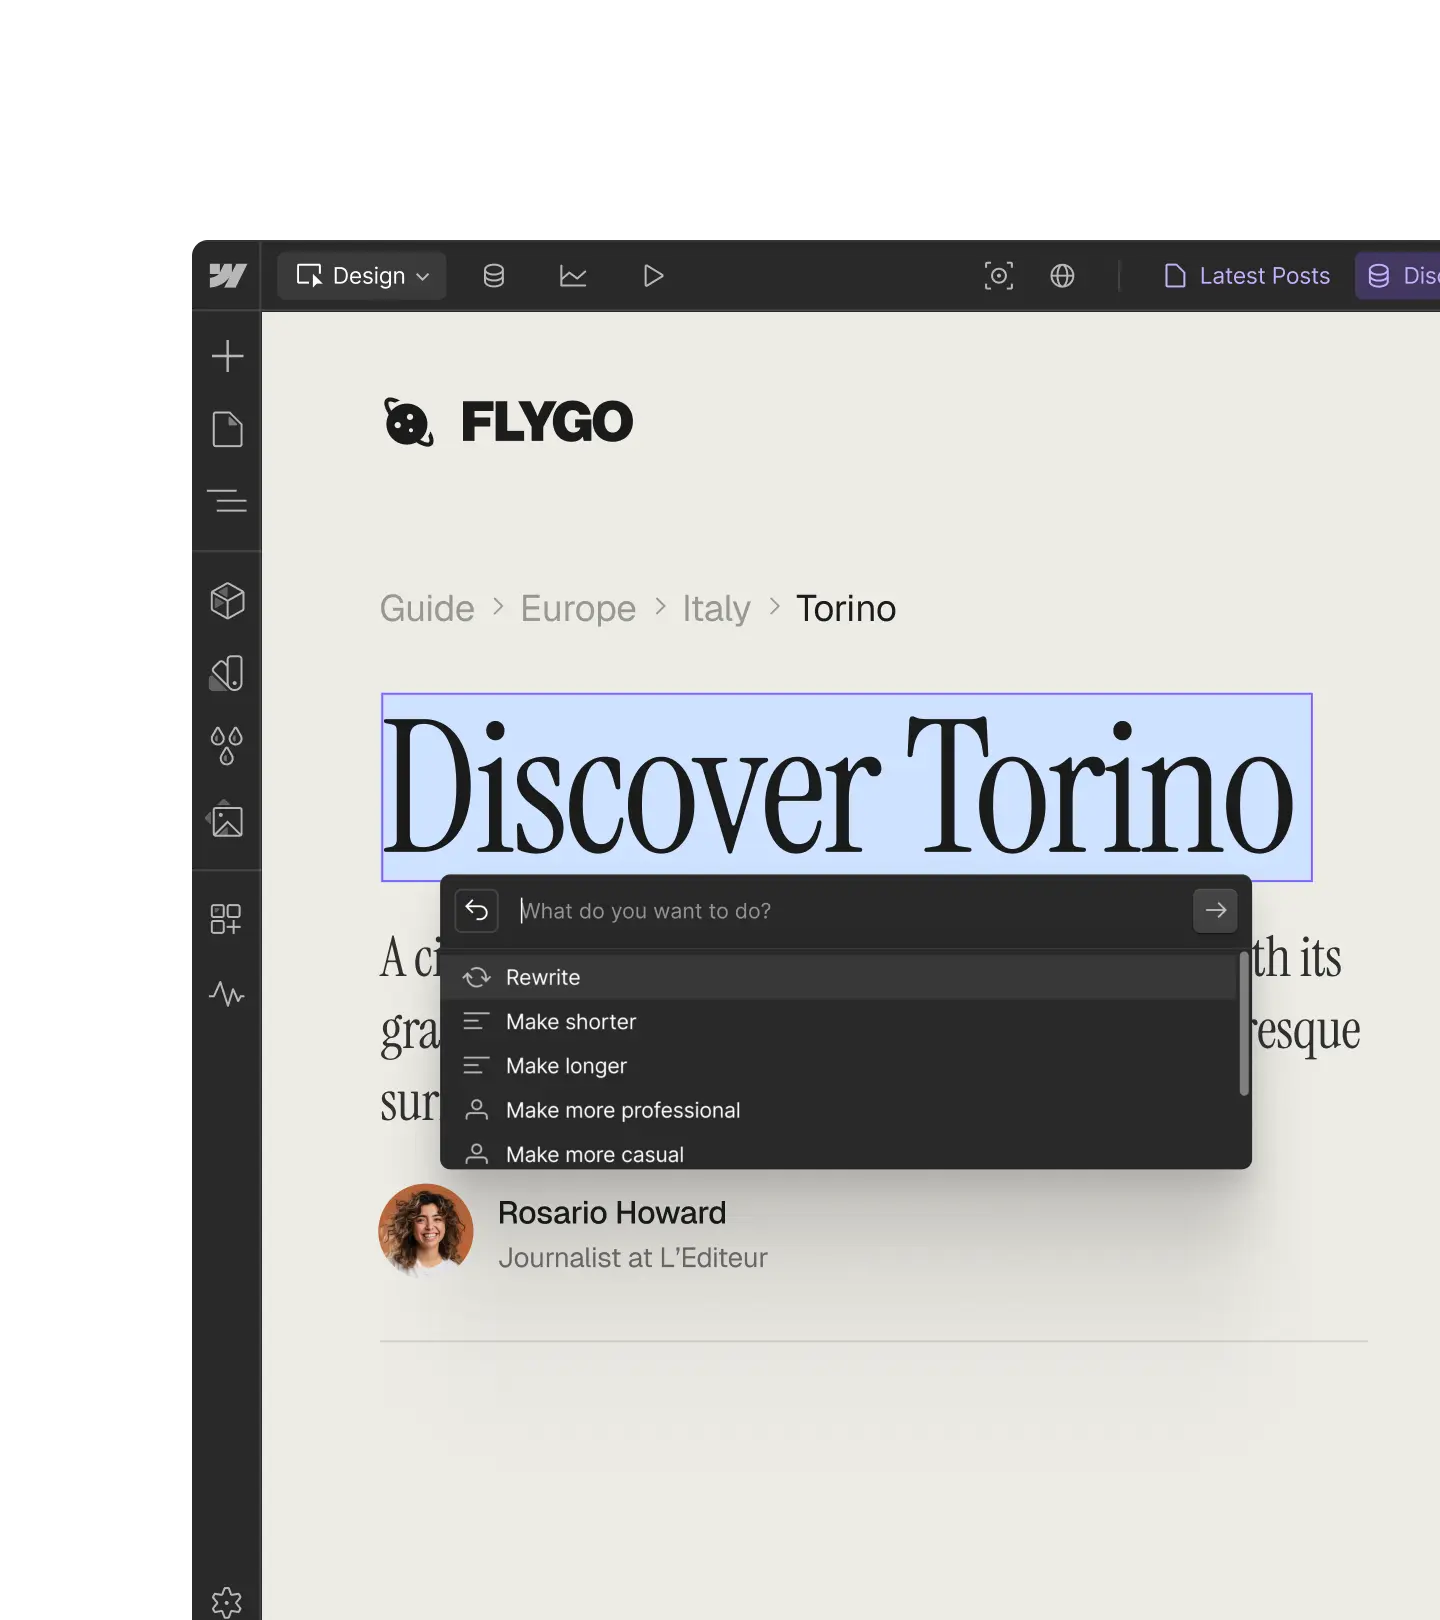Image resolution: width=1440 pixels, height=1620 pixels.
Task: Open the Pages panel icon
Action: 227,429
